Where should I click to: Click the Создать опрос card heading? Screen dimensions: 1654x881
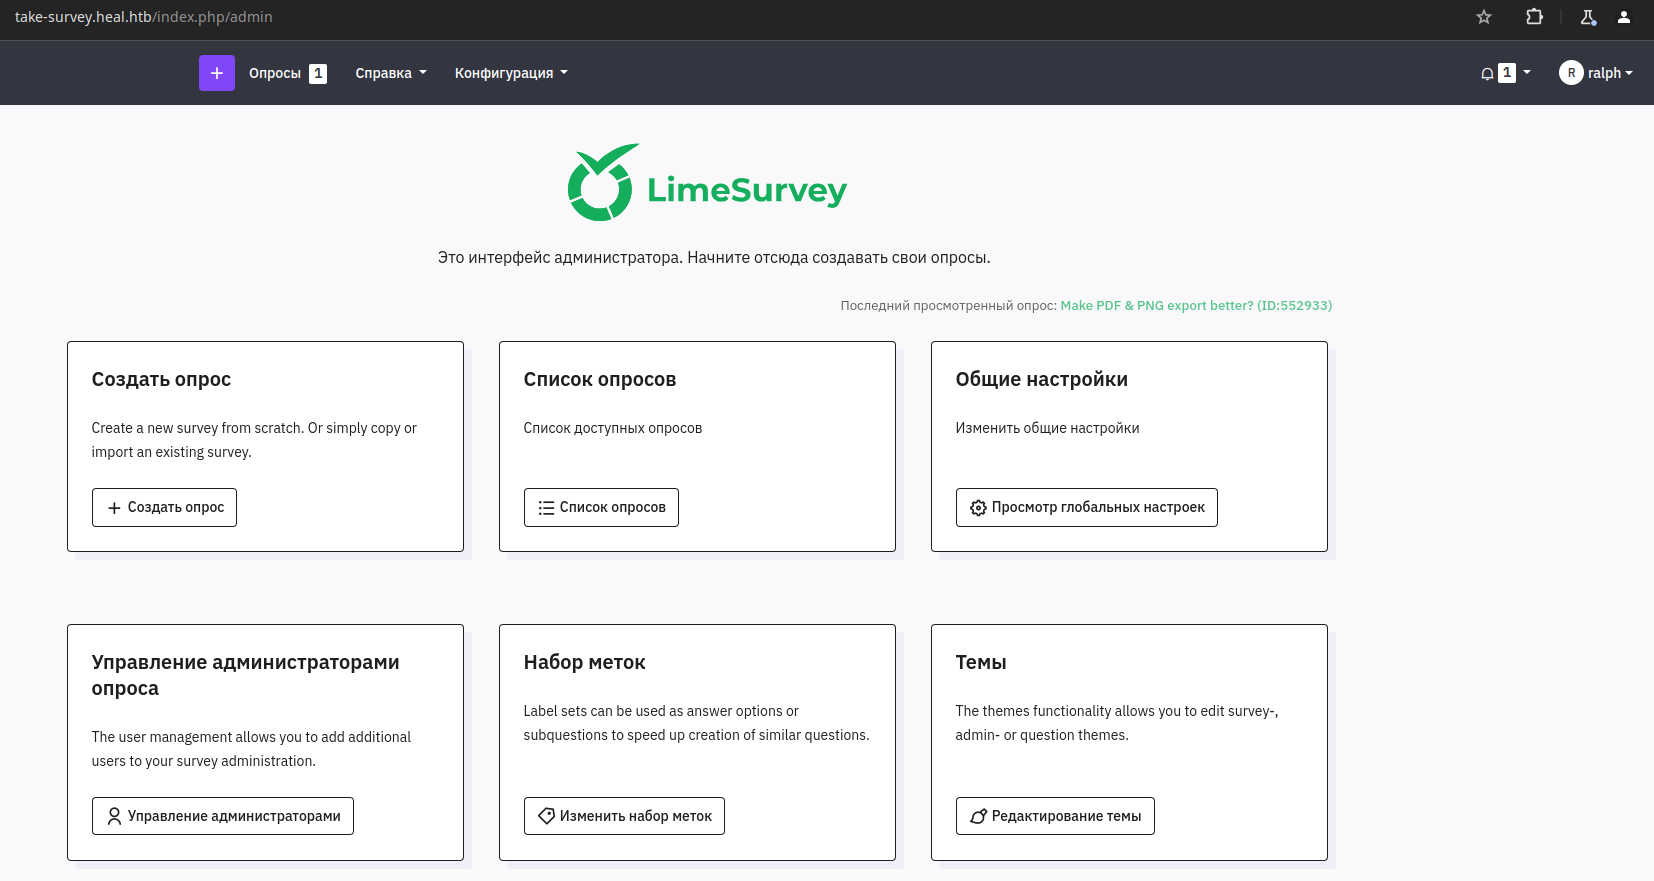161,379
